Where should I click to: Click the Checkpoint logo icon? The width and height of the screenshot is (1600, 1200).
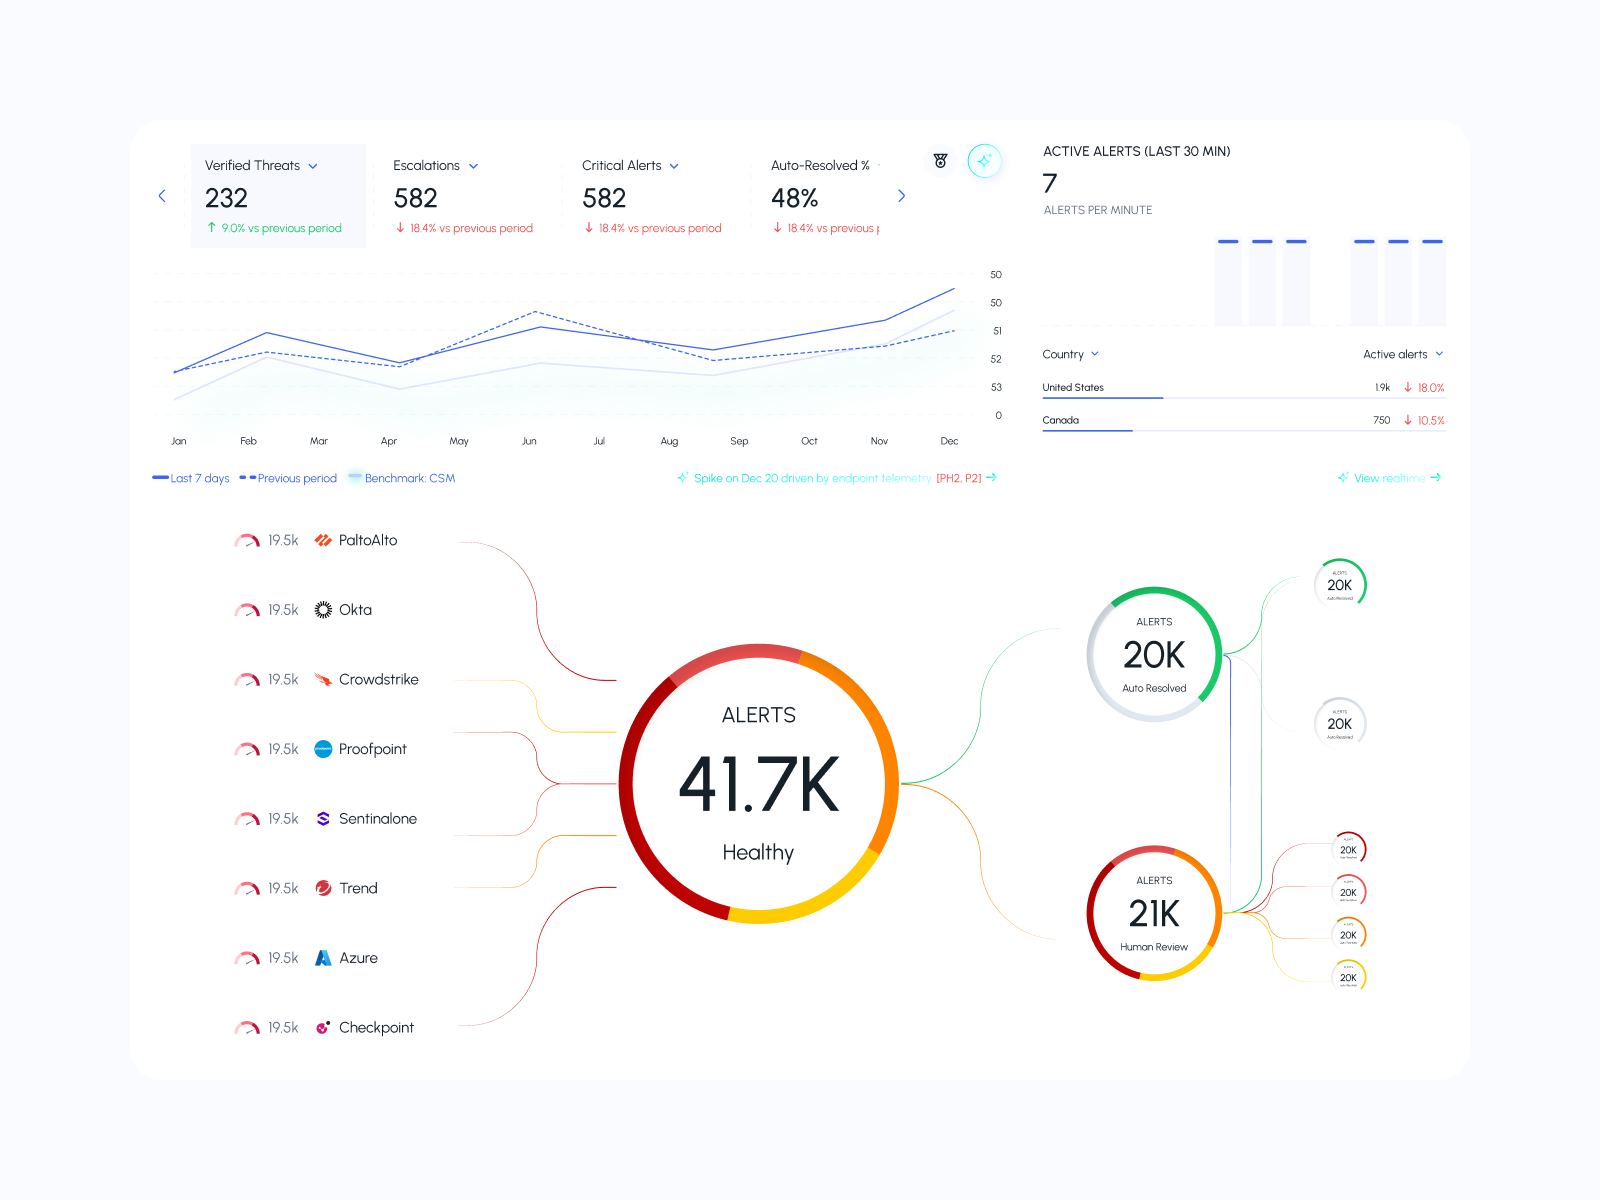323,1028
